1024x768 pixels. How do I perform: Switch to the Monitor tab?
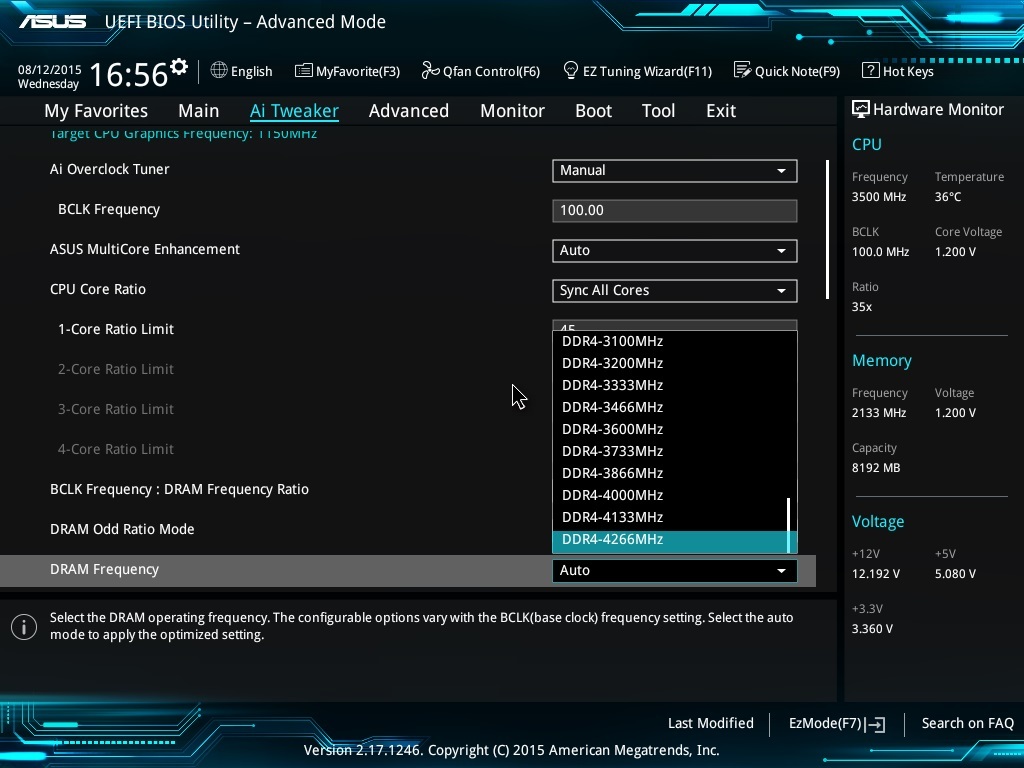point(512,111)
